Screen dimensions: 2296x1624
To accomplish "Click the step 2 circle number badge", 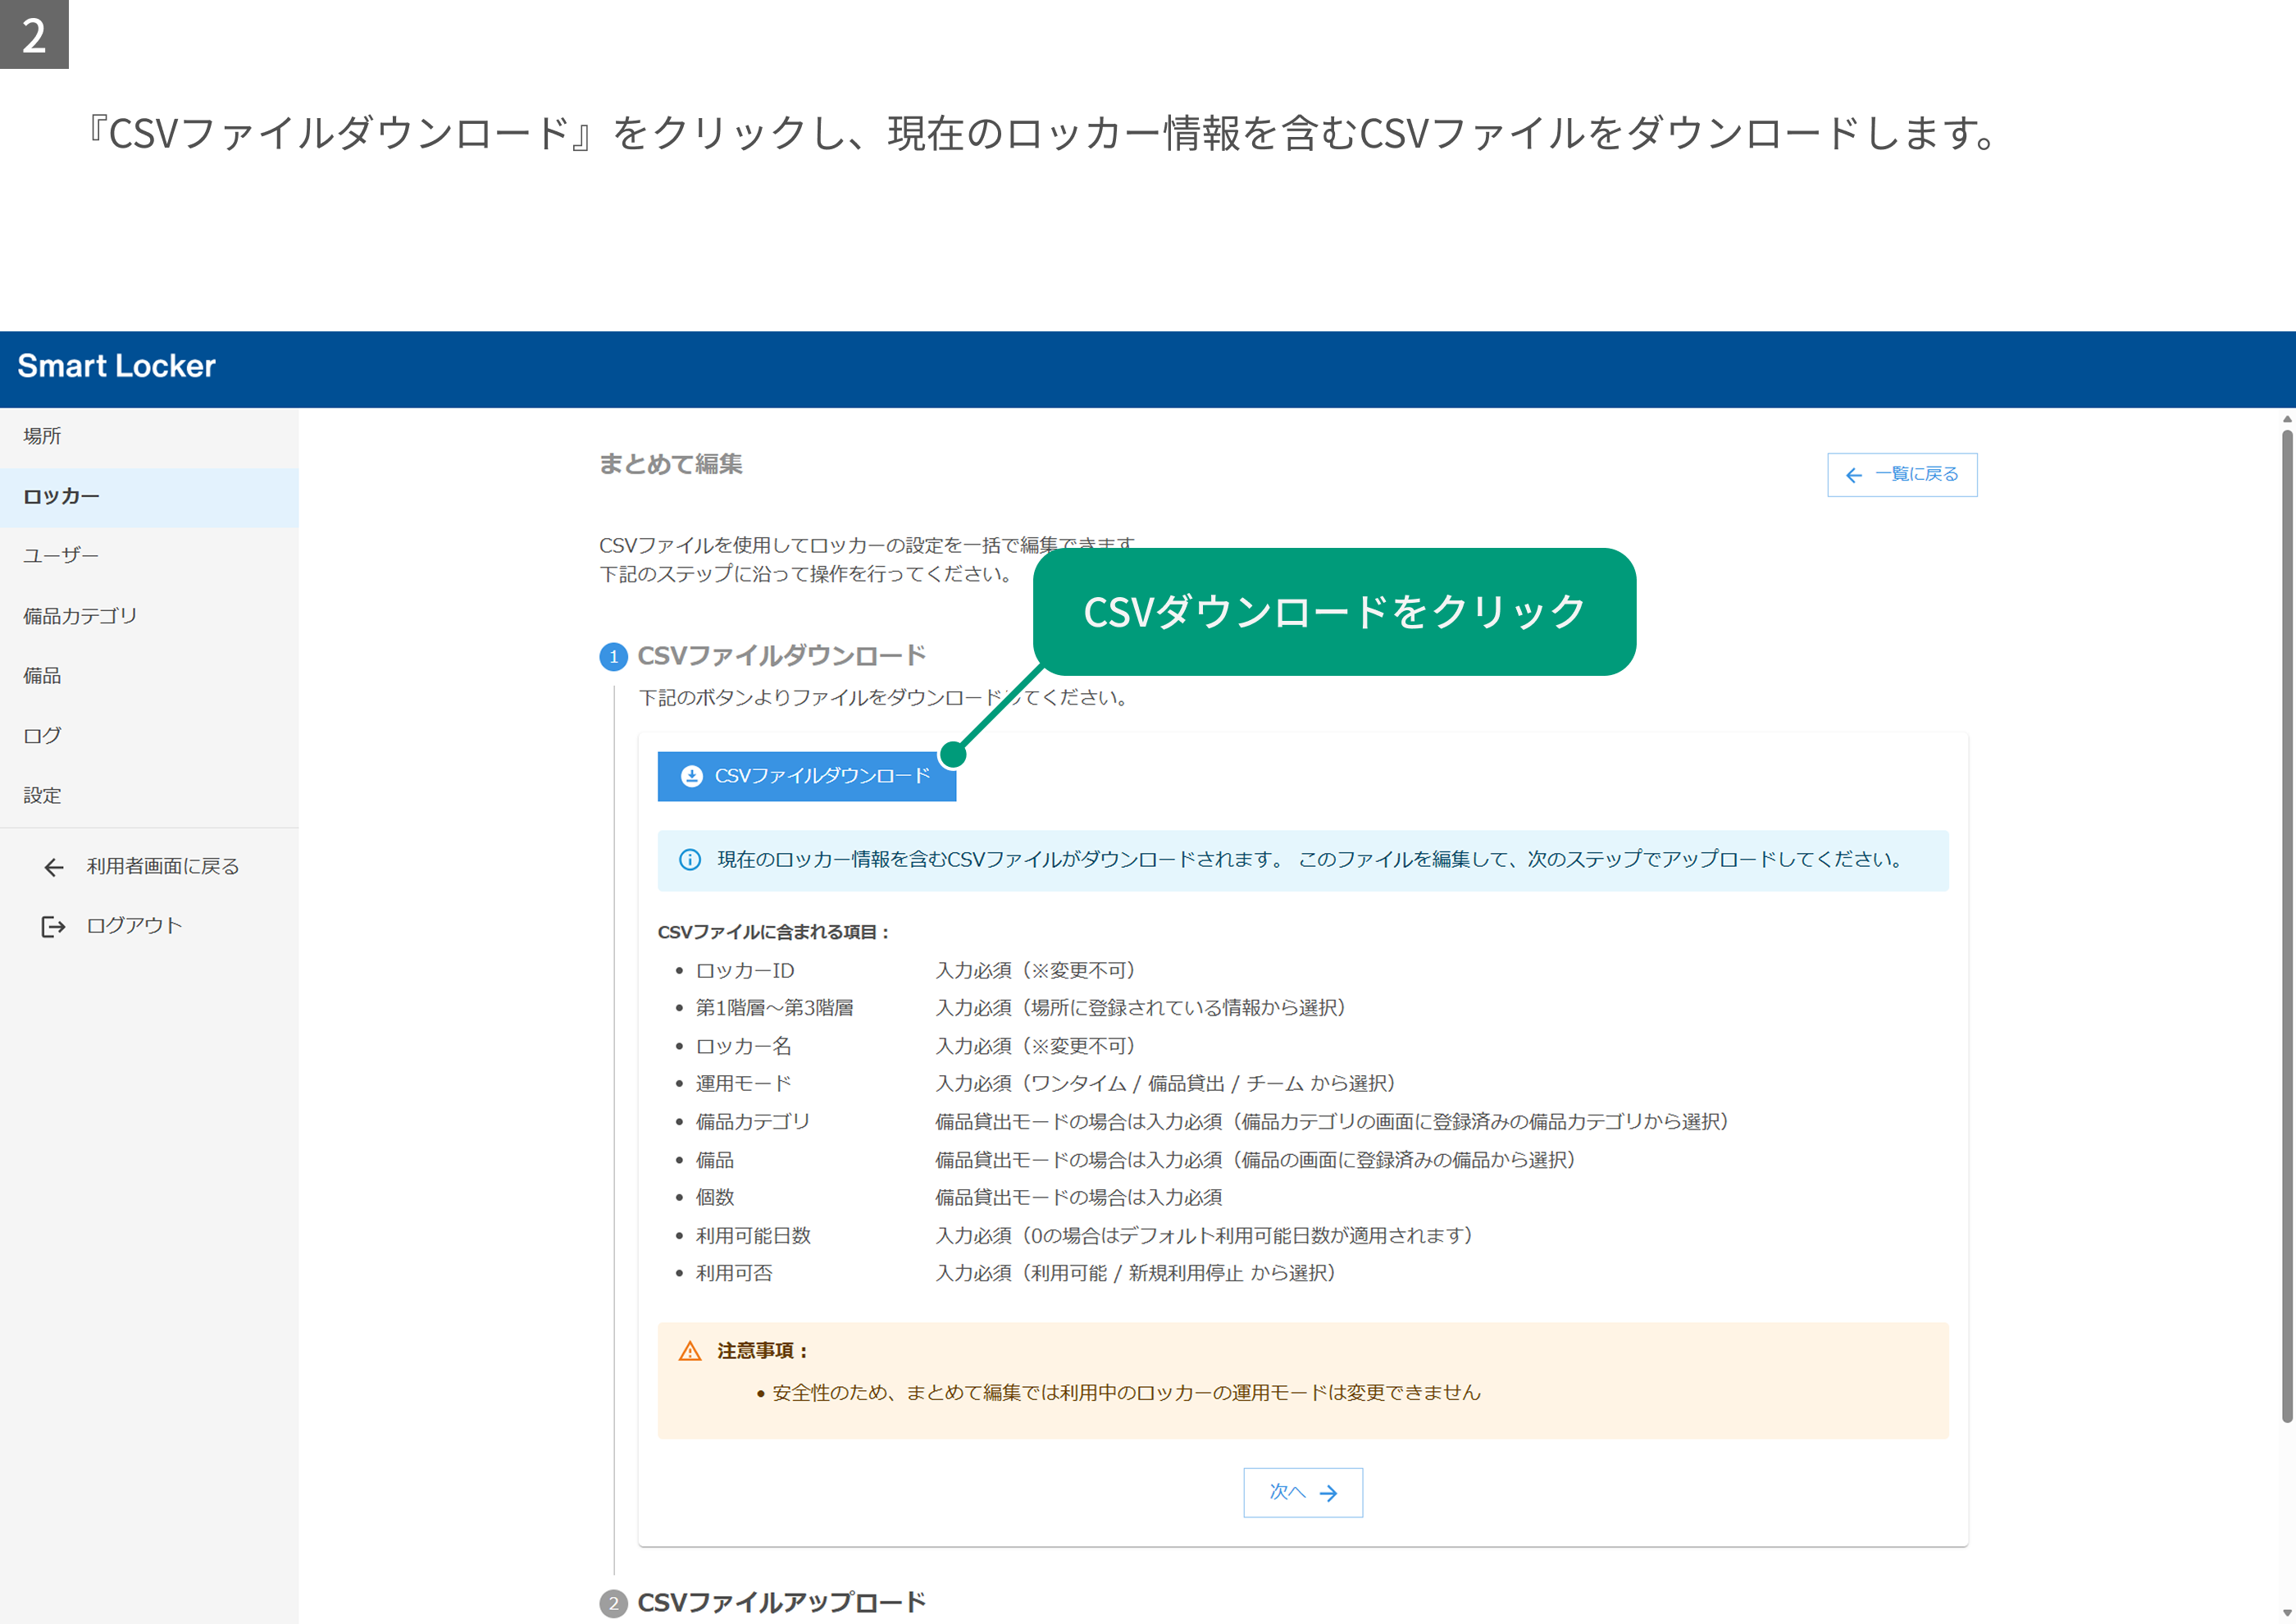I will tap(613, 1603).
